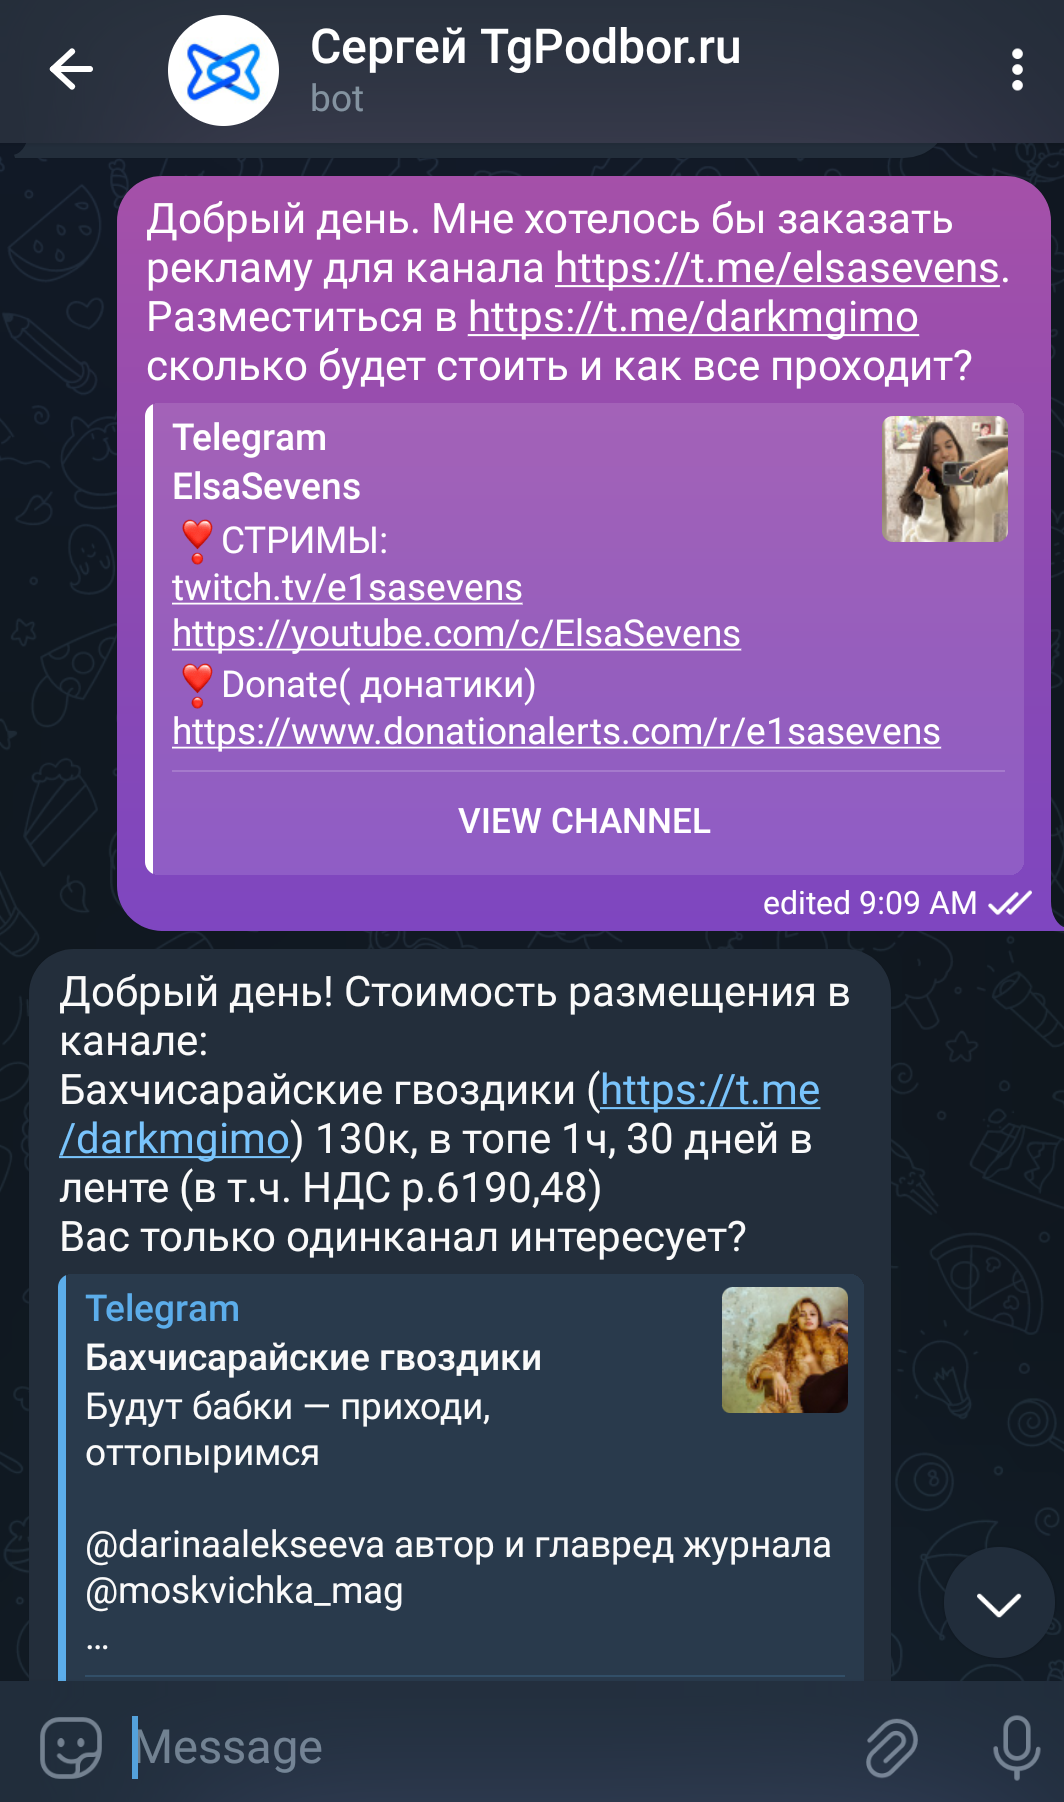Tap the microphone voice message icon

tap(1016, 1747)
